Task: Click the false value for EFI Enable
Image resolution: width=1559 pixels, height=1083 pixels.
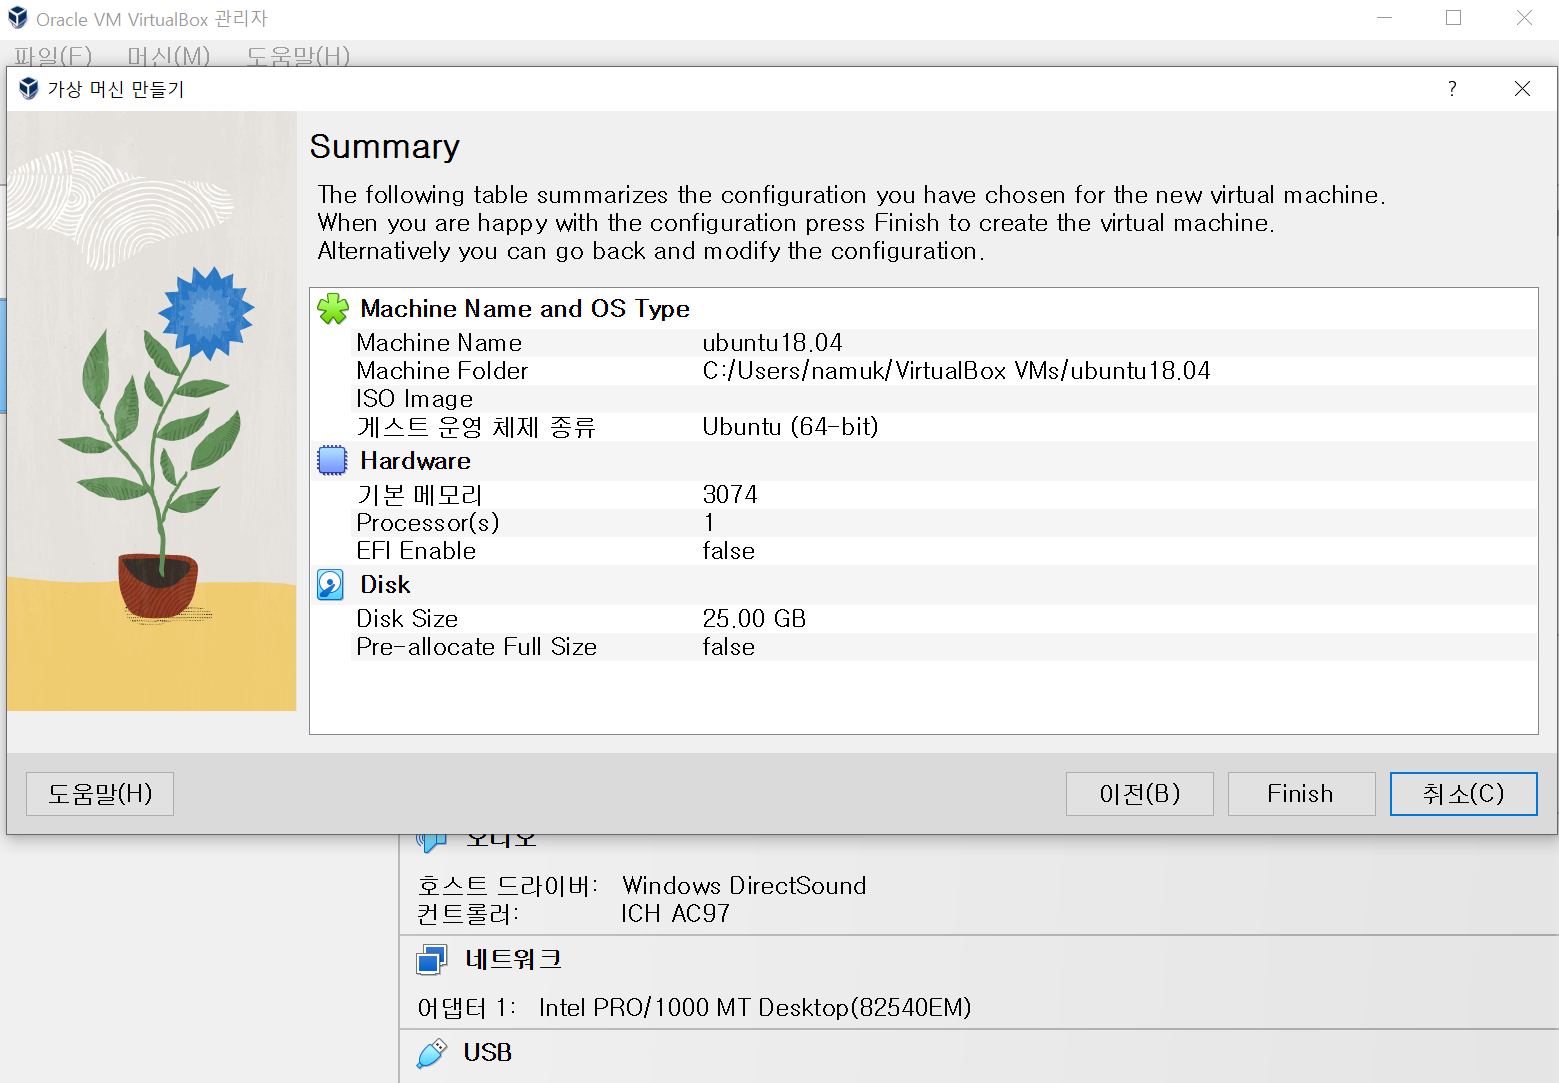Action: (728, 551)
